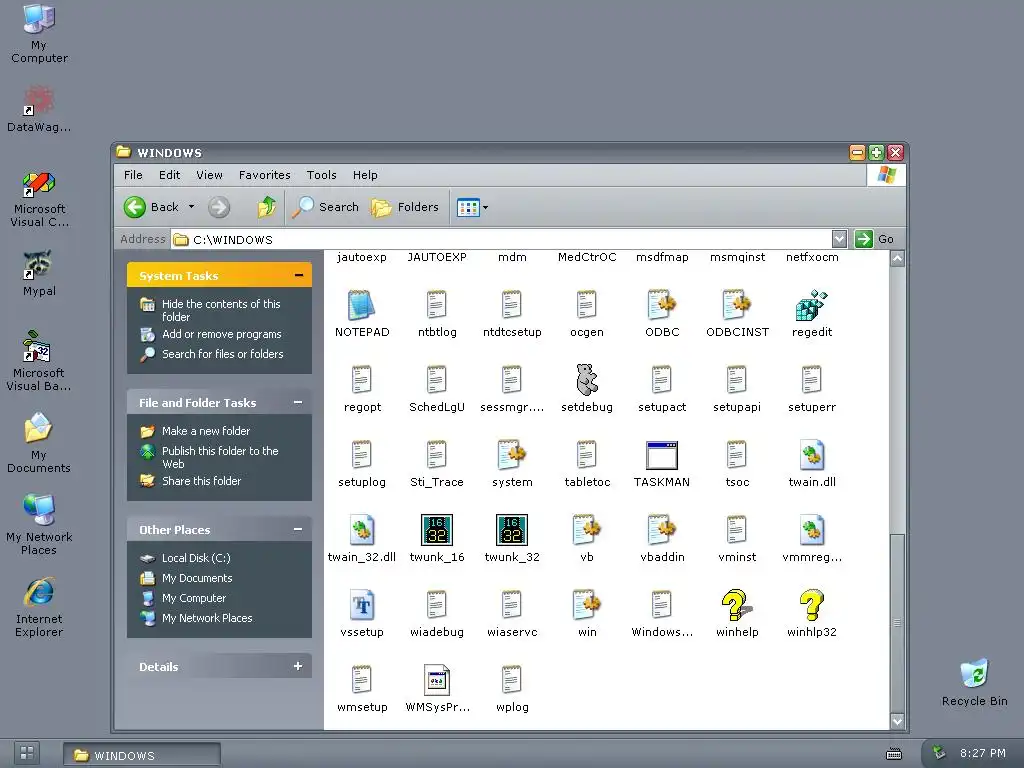Select the vbaddin settings file
The height and width of the screenshot is (768, 1024).
pyautogui.click(x=662, y=530)
